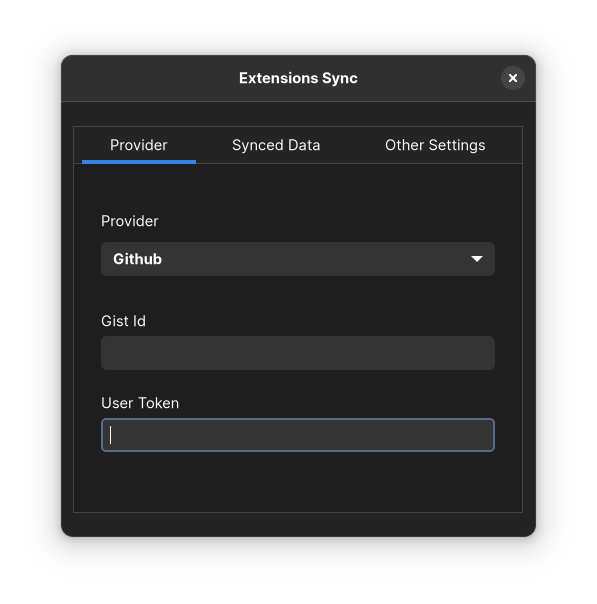
Task: Click the Gist Id label
Action: click(123, 321)
